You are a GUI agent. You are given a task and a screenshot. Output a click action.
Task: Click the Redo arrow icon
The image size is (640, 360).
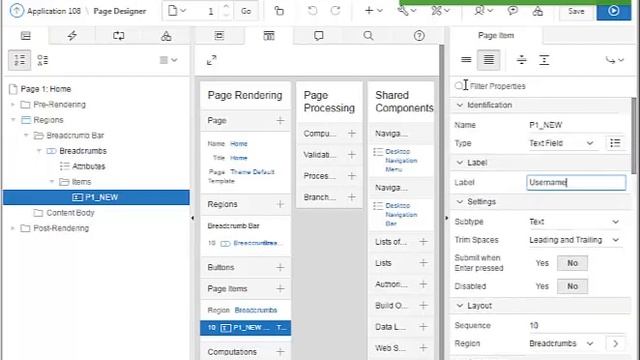tap(336, 11)
